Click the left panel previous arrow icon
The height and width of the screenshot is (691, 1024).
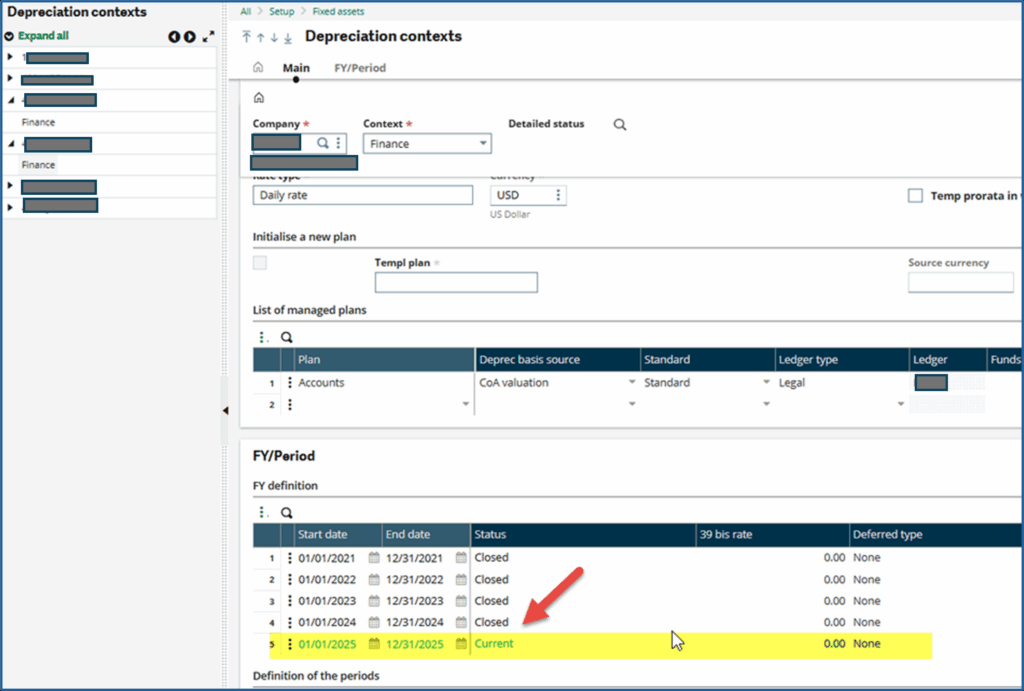[x=174, y=37]
